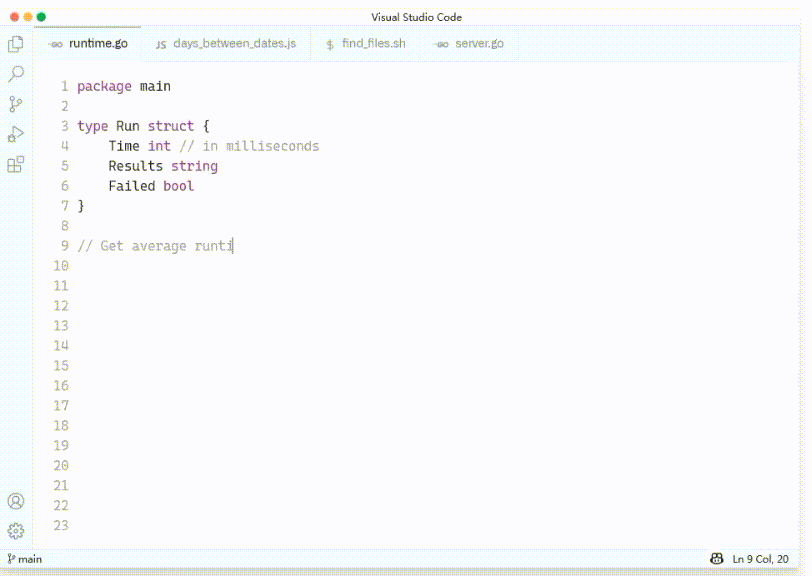Open the Run and Debug view
812x576 pixels.
(x=16, y=134)
